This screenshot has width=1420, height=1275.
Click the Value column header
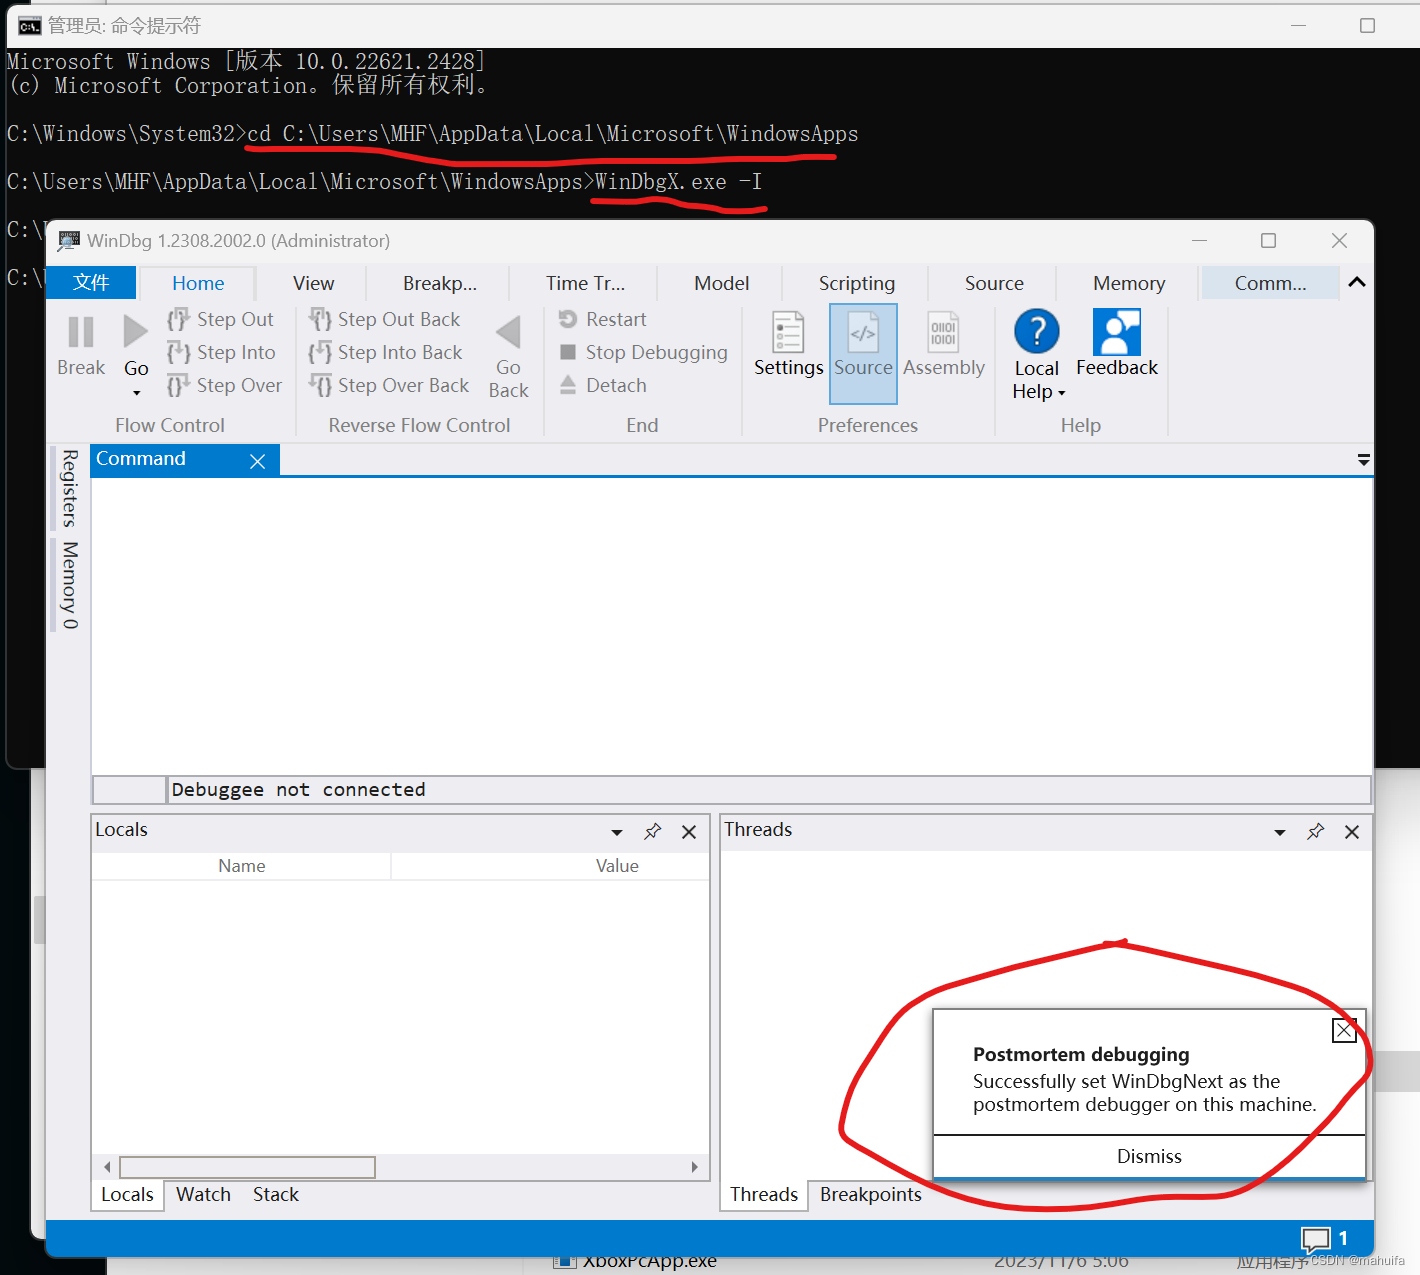click(617, 866)
